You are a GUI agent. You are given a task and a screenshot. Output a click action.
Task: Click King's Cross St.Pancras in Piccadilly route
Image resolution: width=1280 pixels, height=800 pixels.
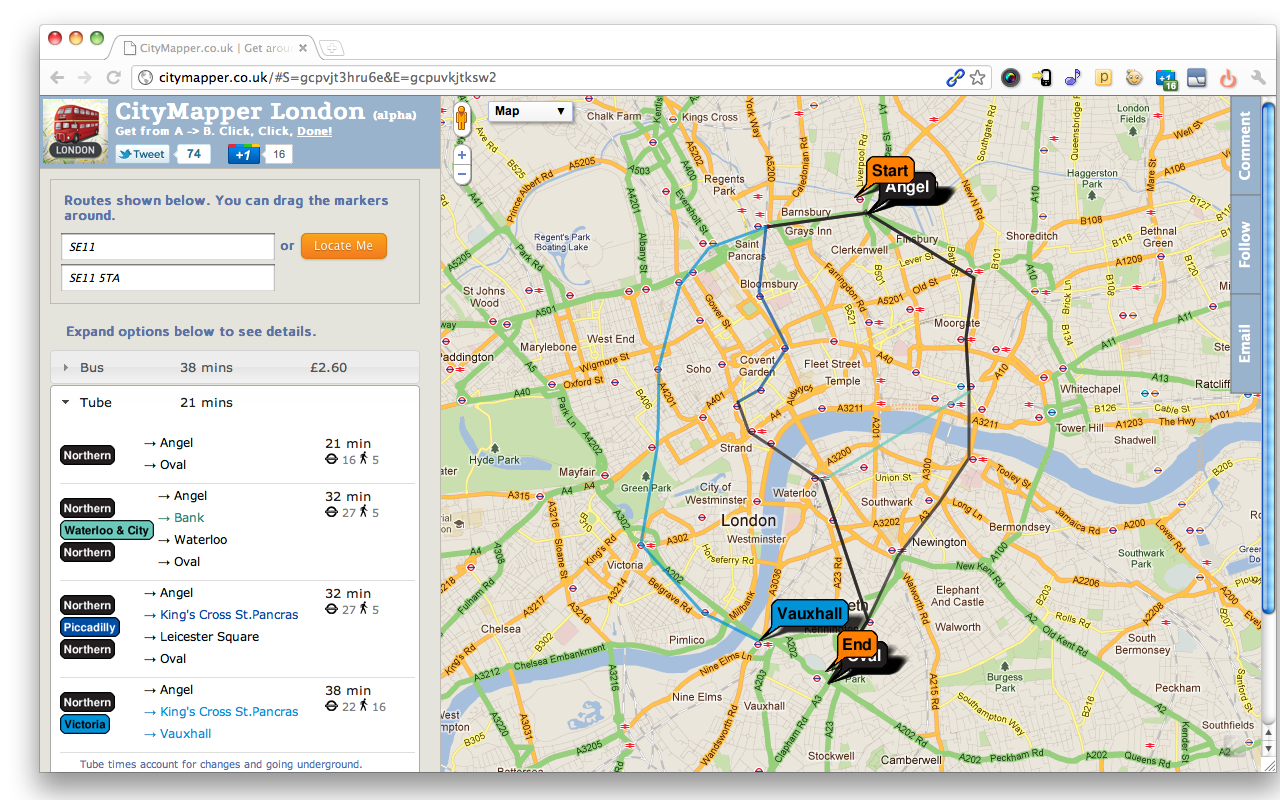point(229,614)
